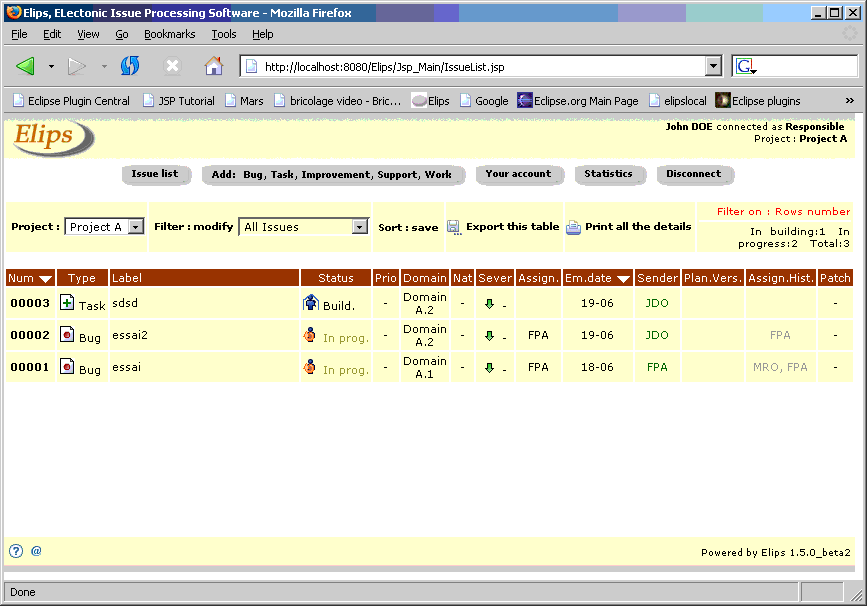
Task: Open the Tools menu
Action: coord(224,34)
